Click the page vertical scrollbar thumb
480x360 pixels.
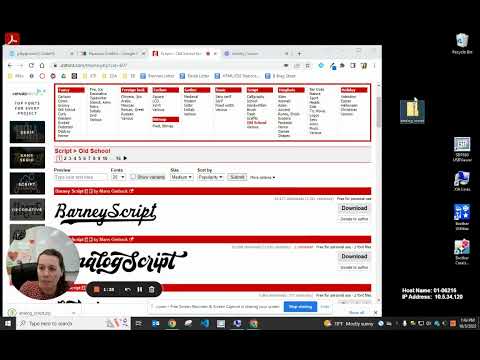[379, 112]
